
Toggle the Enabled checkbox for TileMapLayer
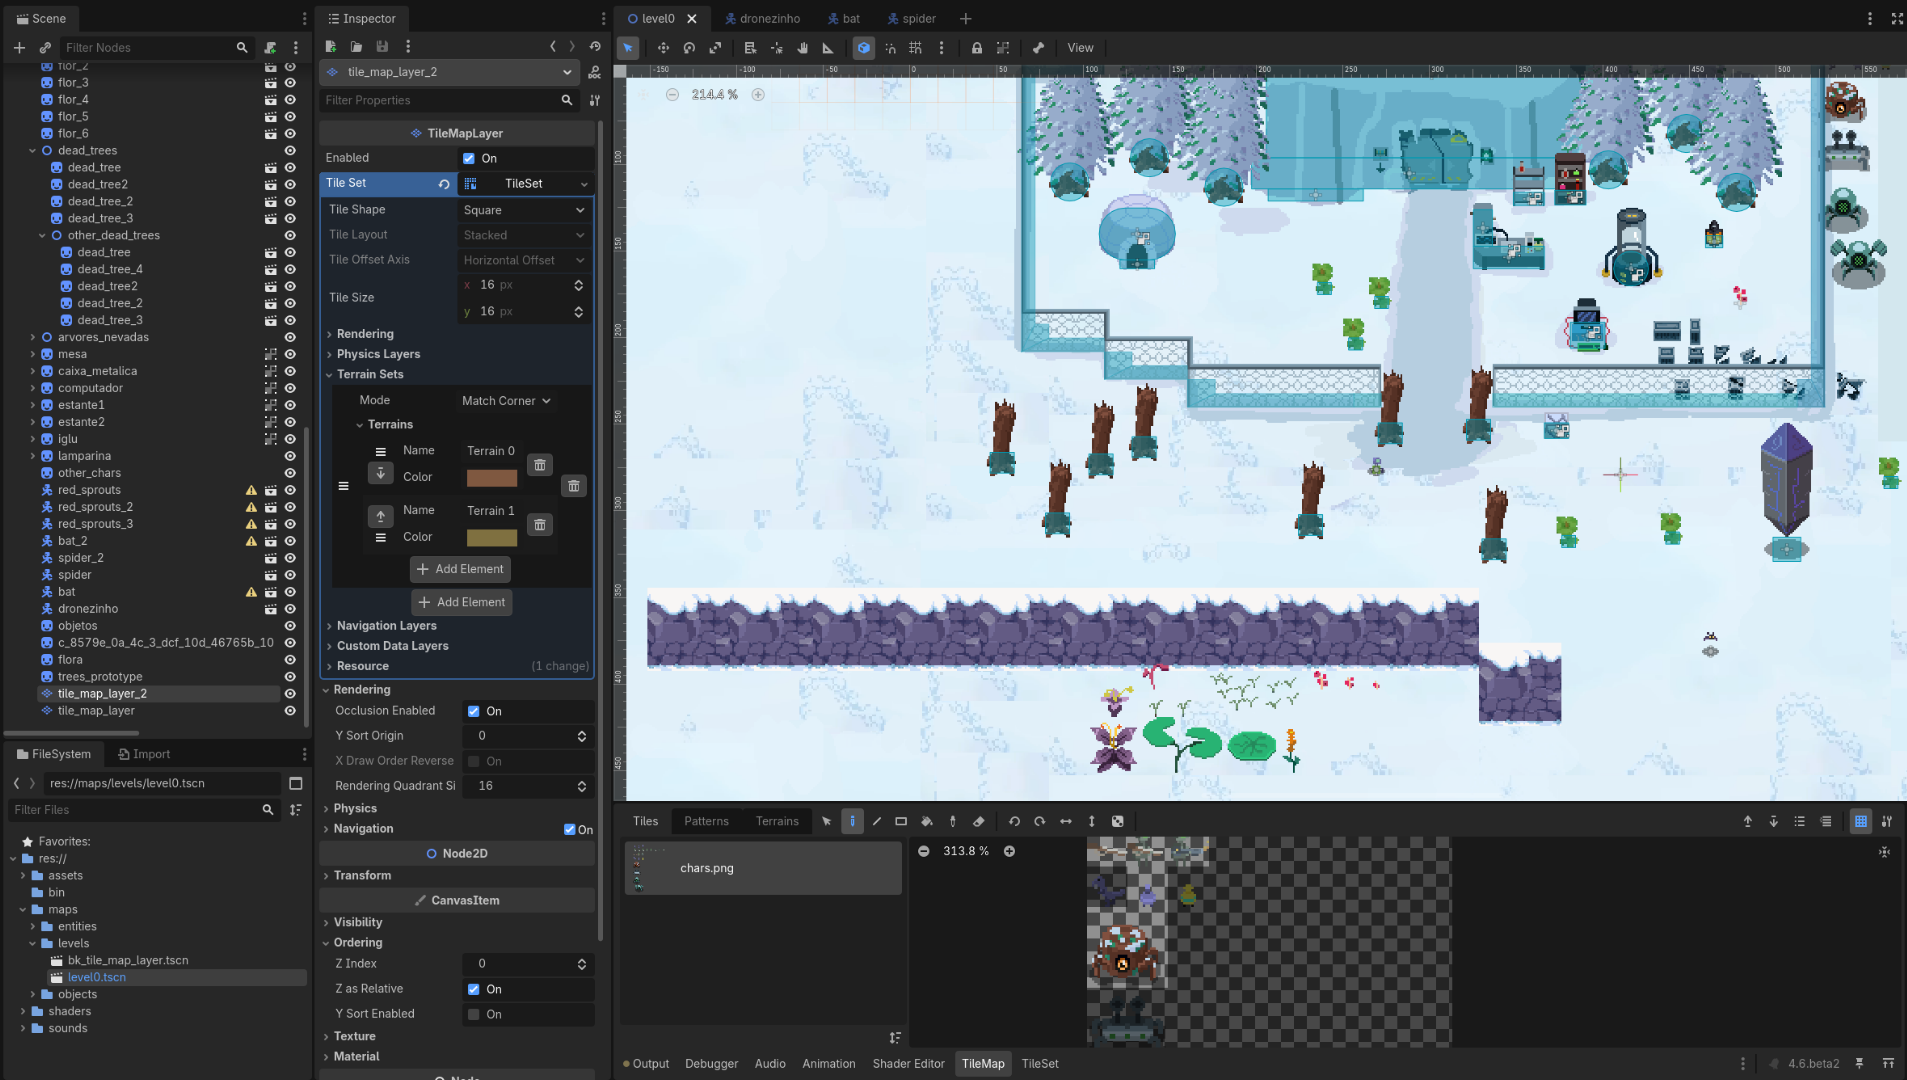click(x=469, y=158)
